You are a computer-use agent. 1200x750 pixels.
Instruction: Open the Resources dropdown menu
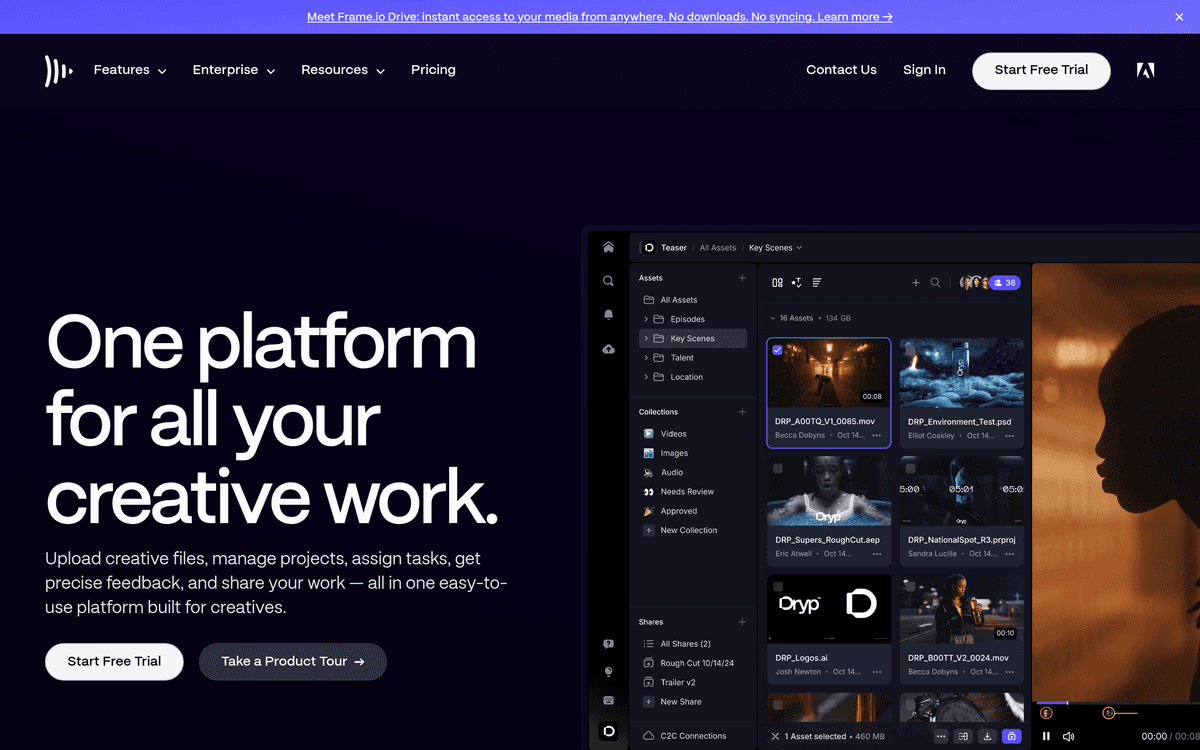343,70
